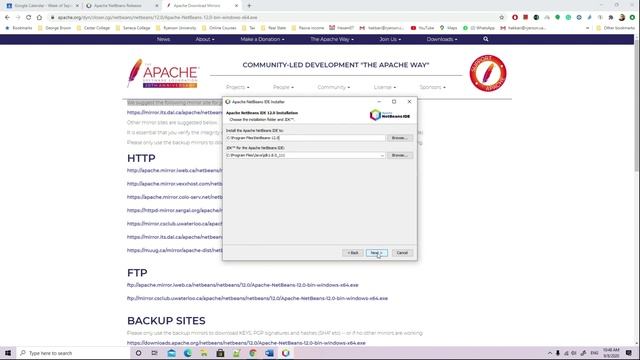
Task: Open the WhatsApp bookmark
Action: point(479,28)
